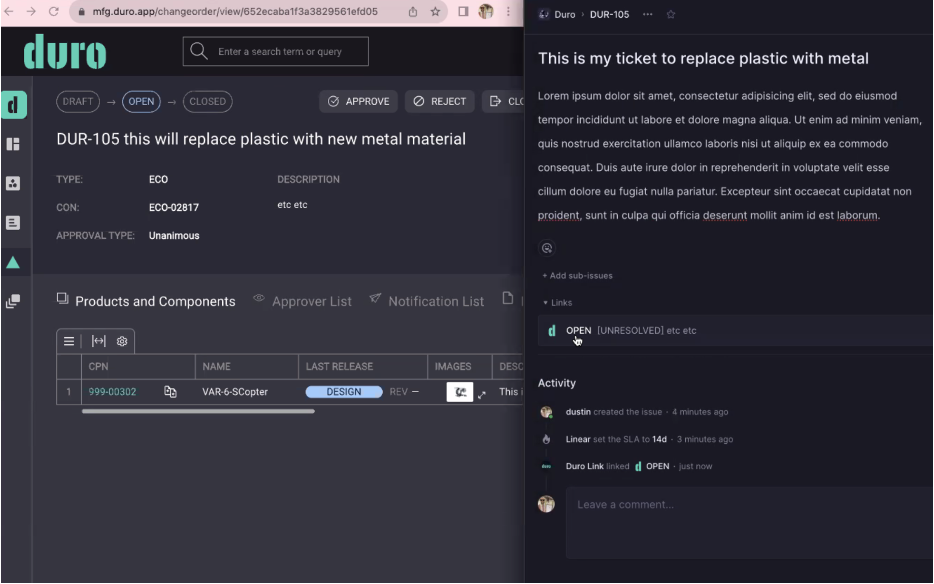Click the table settings gear icon
Screen dimensions: 934x584
(122, 341)
